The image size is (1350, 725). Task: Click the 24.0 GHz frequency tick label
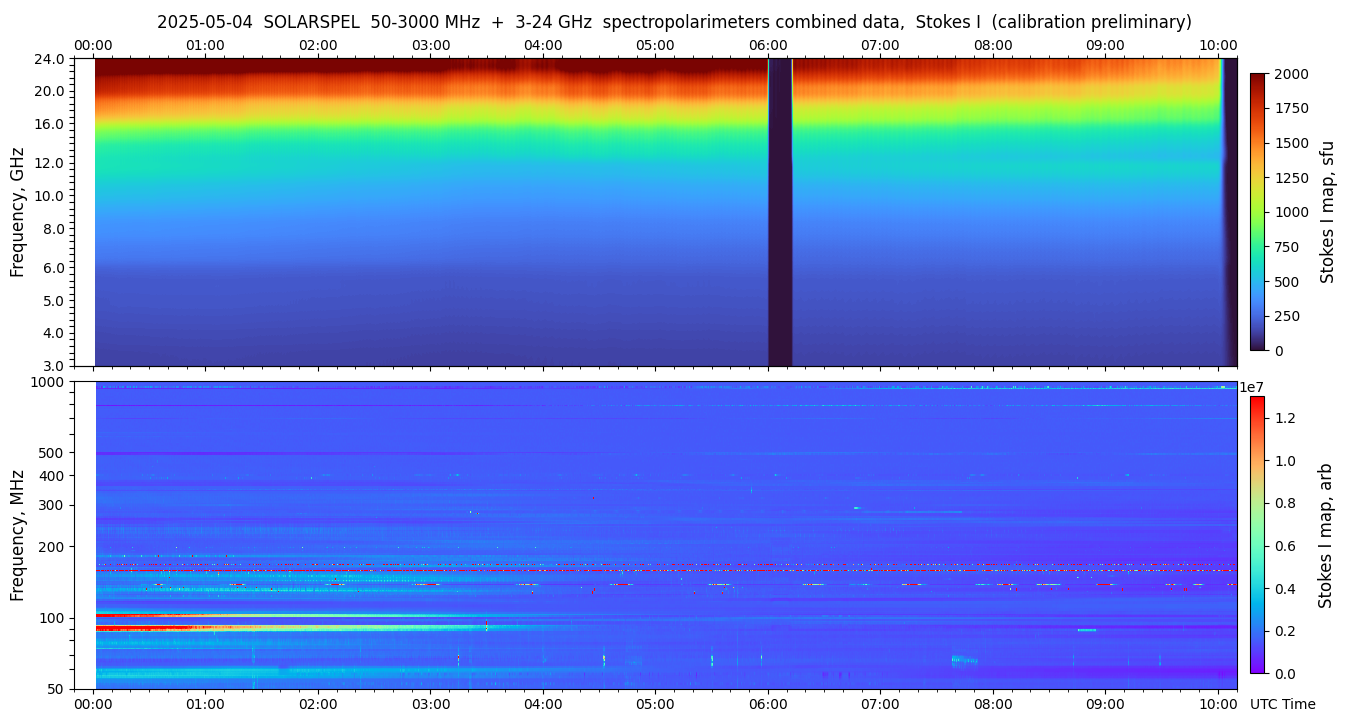(51, 59)
